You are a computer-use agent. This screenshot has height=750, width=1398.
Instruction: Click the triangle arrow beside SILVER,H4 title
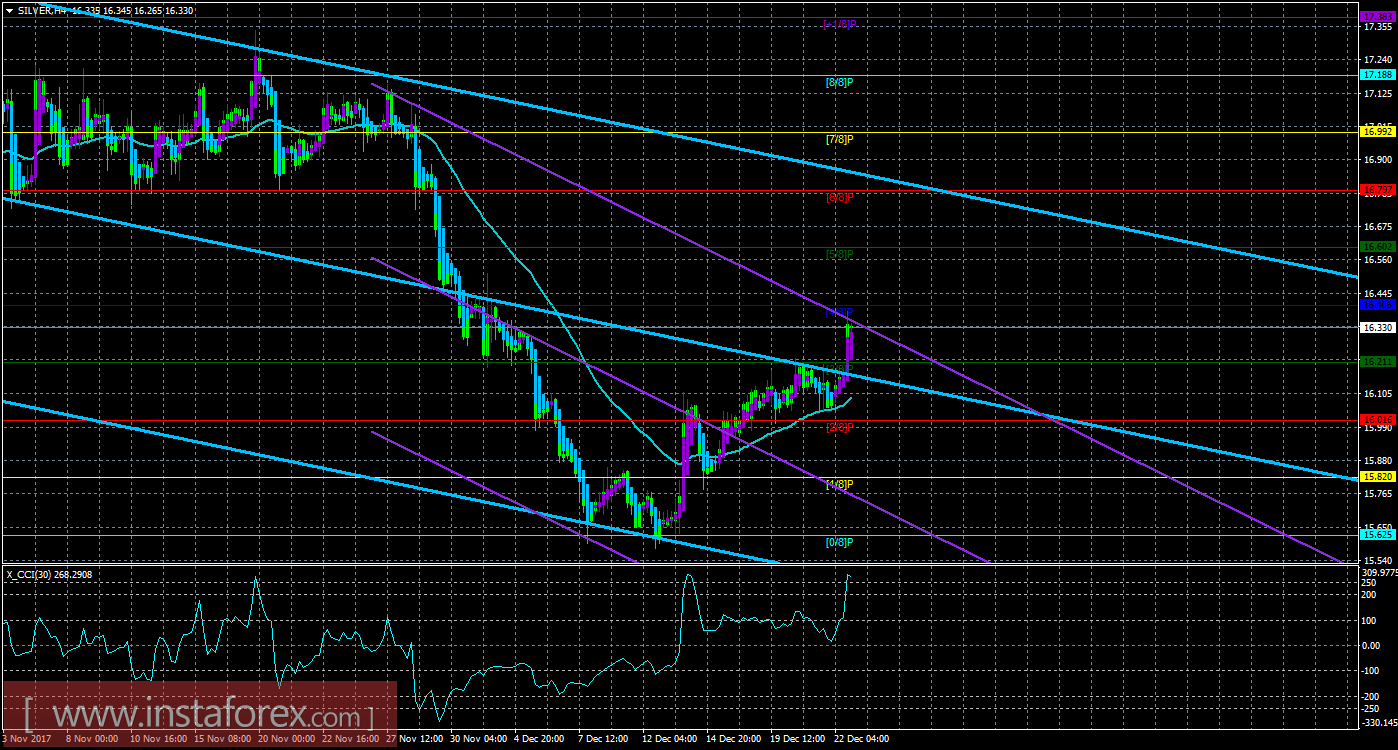click(x=9, y=9)
